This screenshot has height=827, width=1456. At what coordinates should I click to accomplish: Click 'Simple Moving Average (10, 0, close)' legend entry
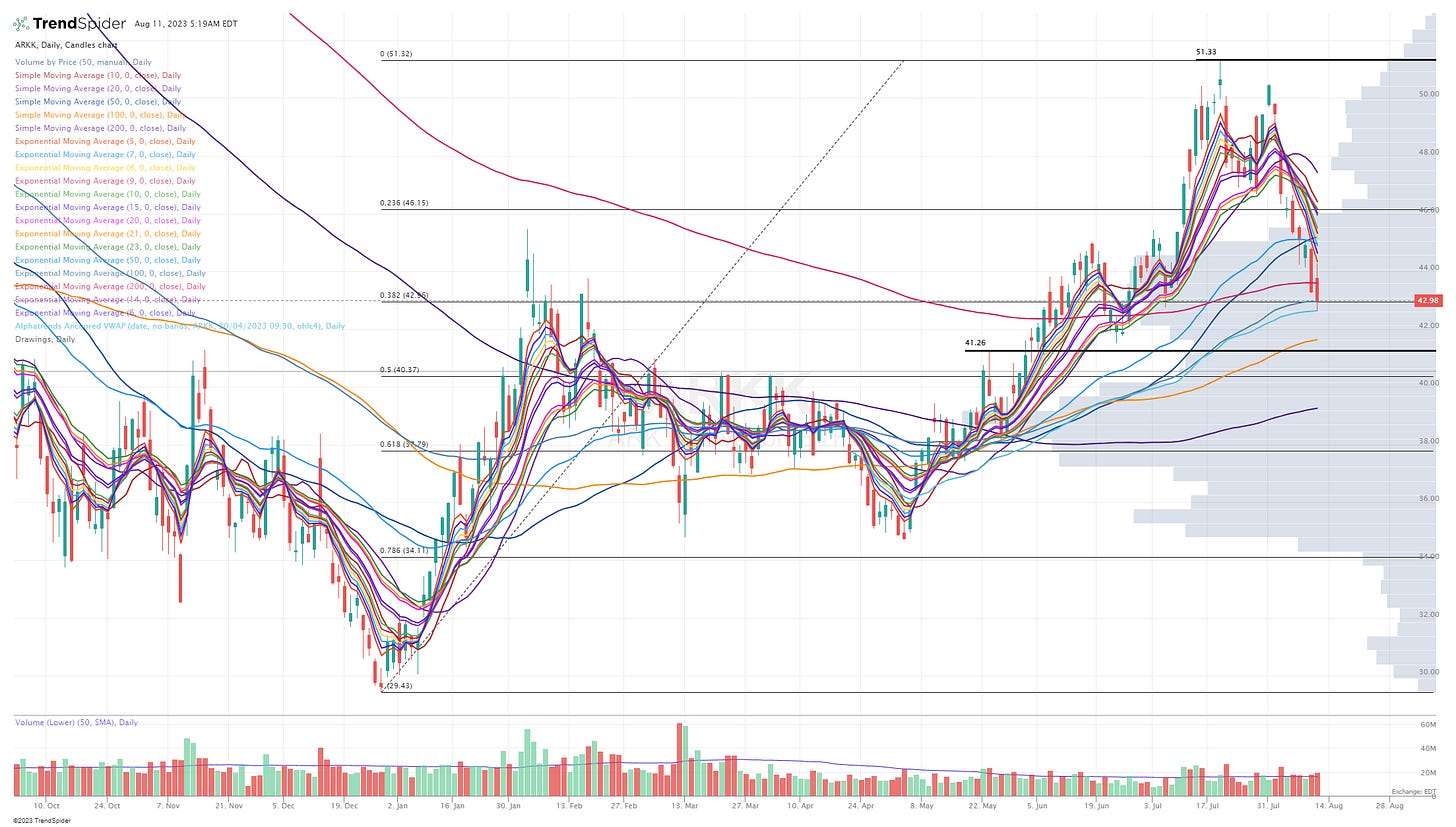[98, 75]
